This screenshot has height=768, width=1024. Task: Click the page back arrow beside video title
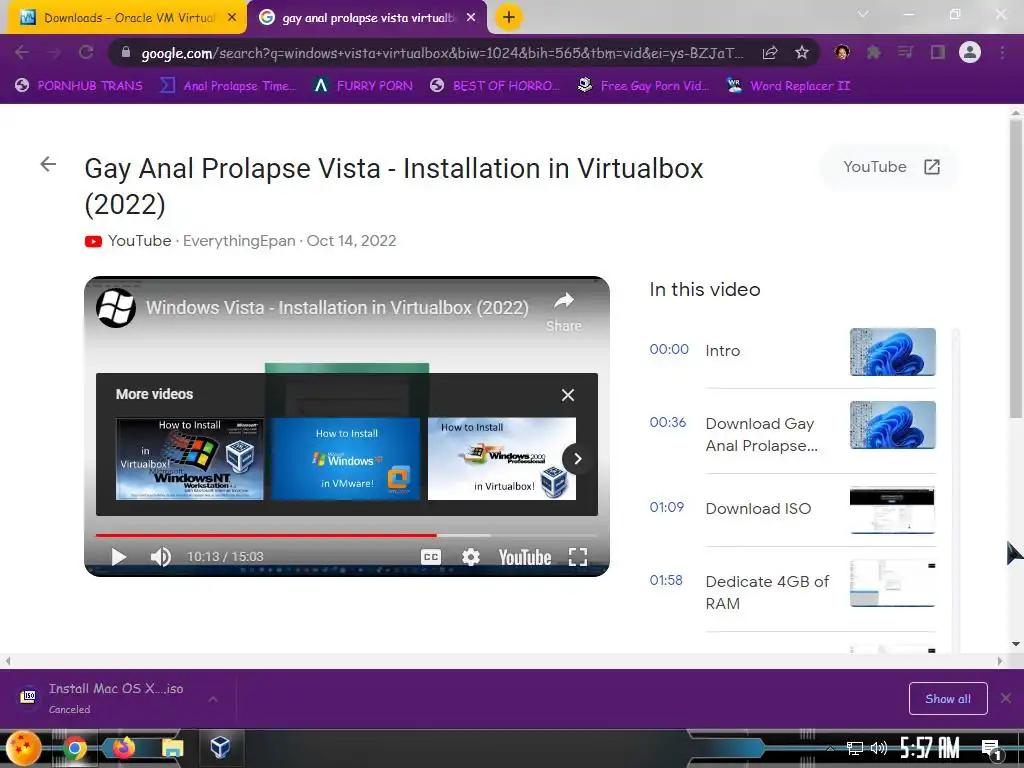(48, 164)
